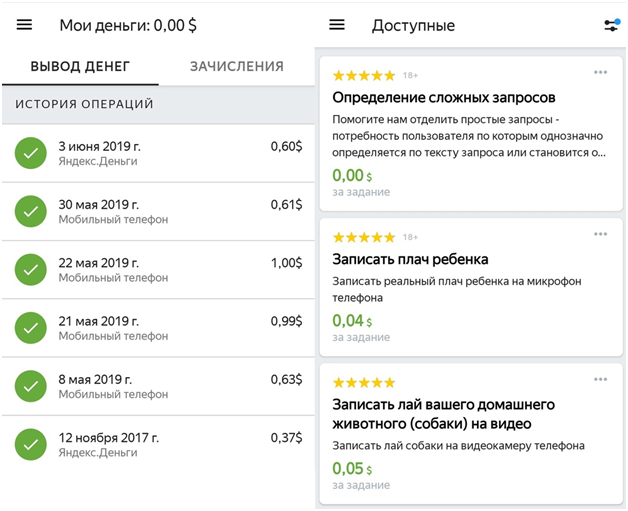Screen dimensions: 628x511
Task: Click the 0,05 $ task price
Action: [x=352, y=469]
